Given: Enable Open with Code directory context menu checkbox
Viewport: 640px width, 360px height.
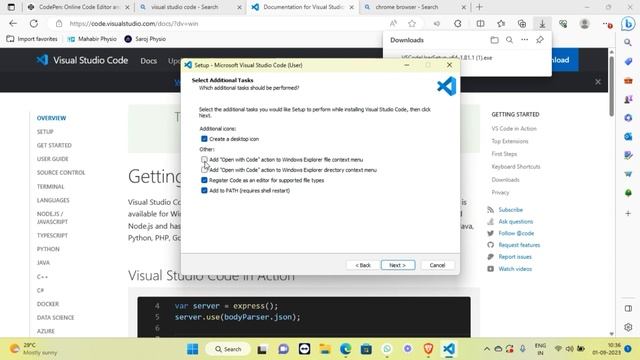Looking at the screenshot, I should 204,169.
